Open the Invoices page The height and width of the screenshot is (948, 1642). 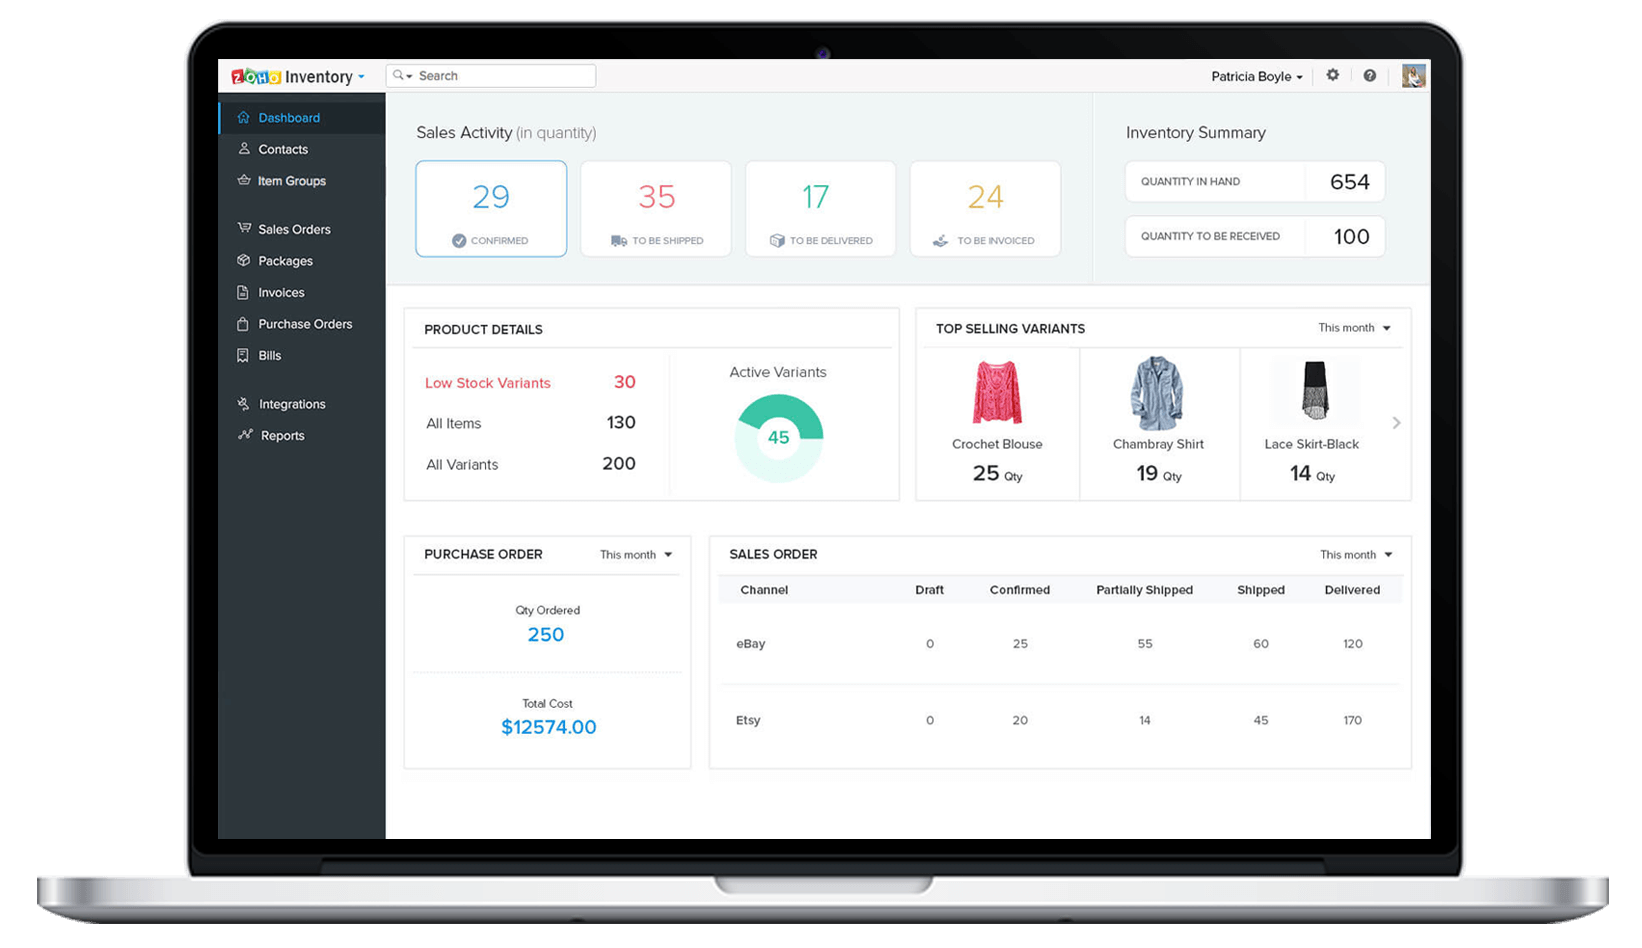tap(281, 292)
